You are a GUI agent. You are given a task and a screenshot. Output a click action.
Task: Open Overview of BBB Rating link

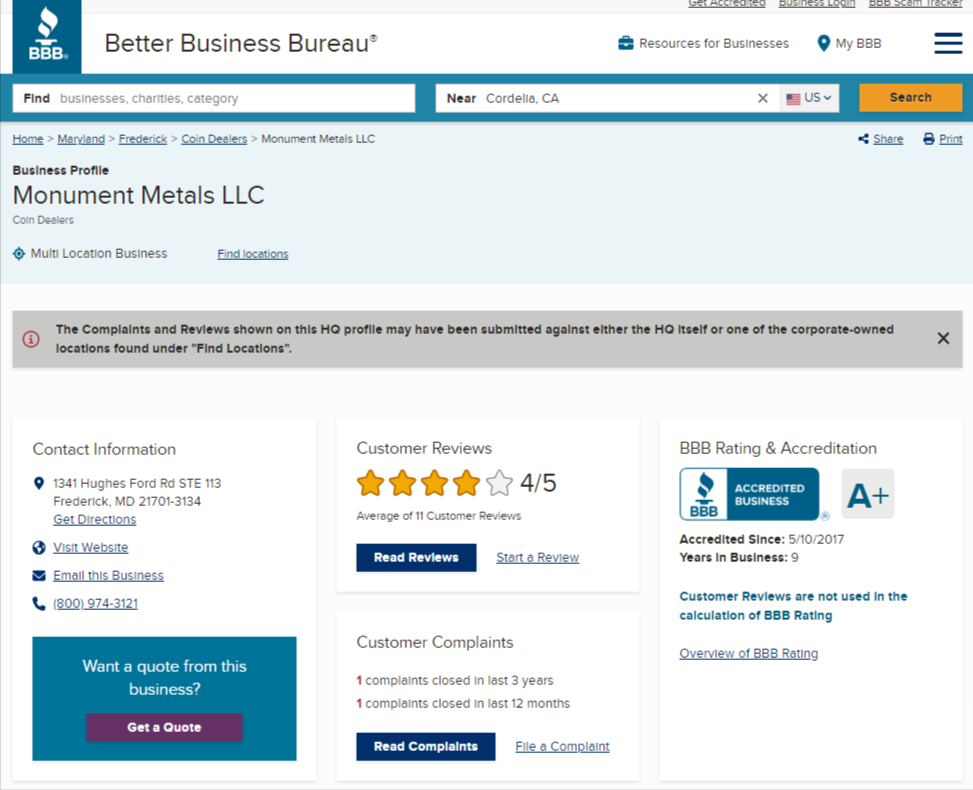point(748,653)
